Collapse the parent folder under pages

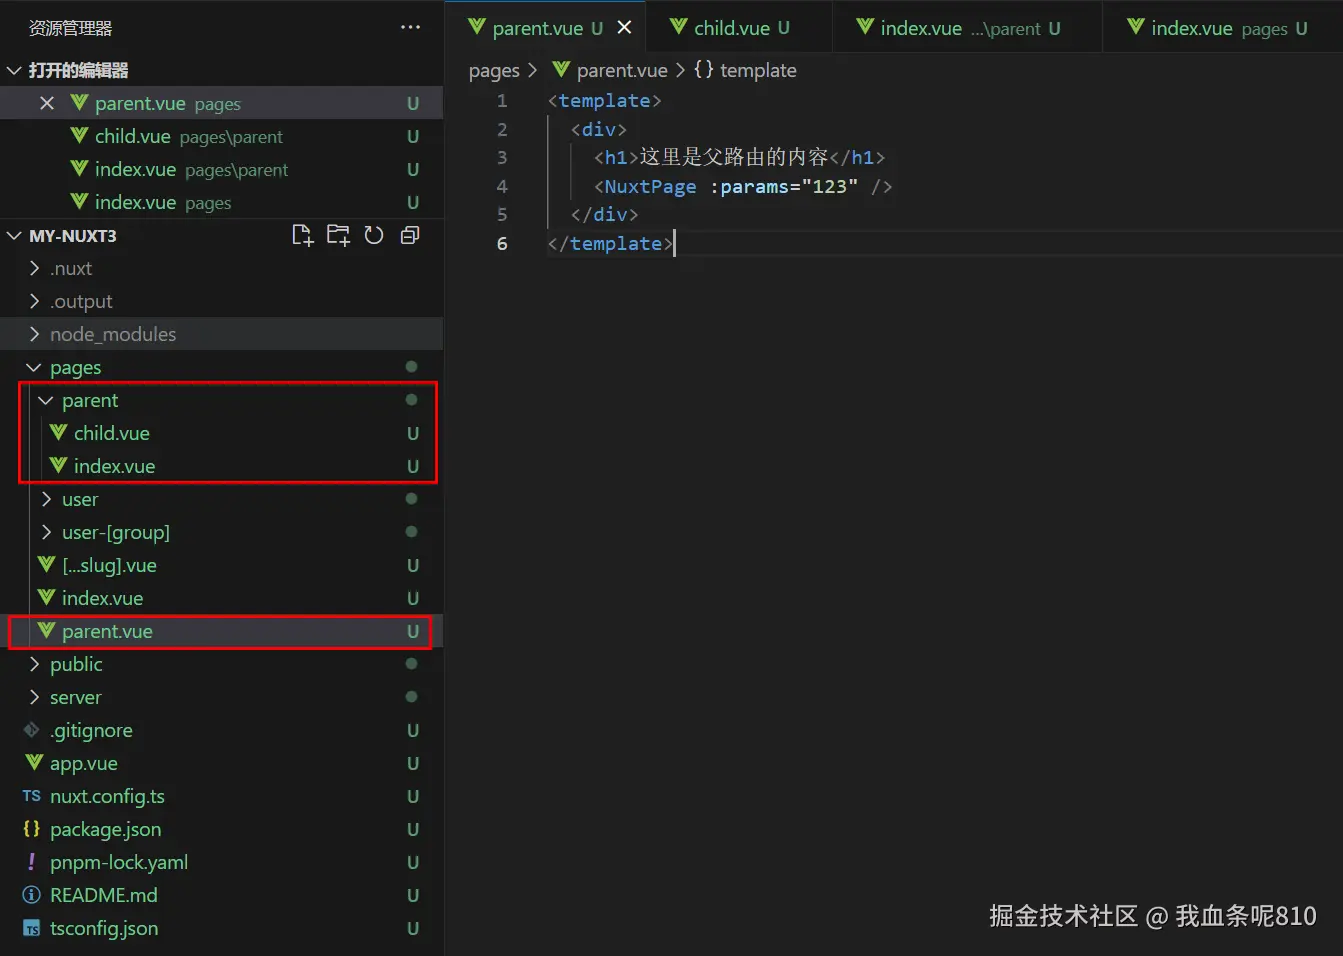click(x=46, y=400)
